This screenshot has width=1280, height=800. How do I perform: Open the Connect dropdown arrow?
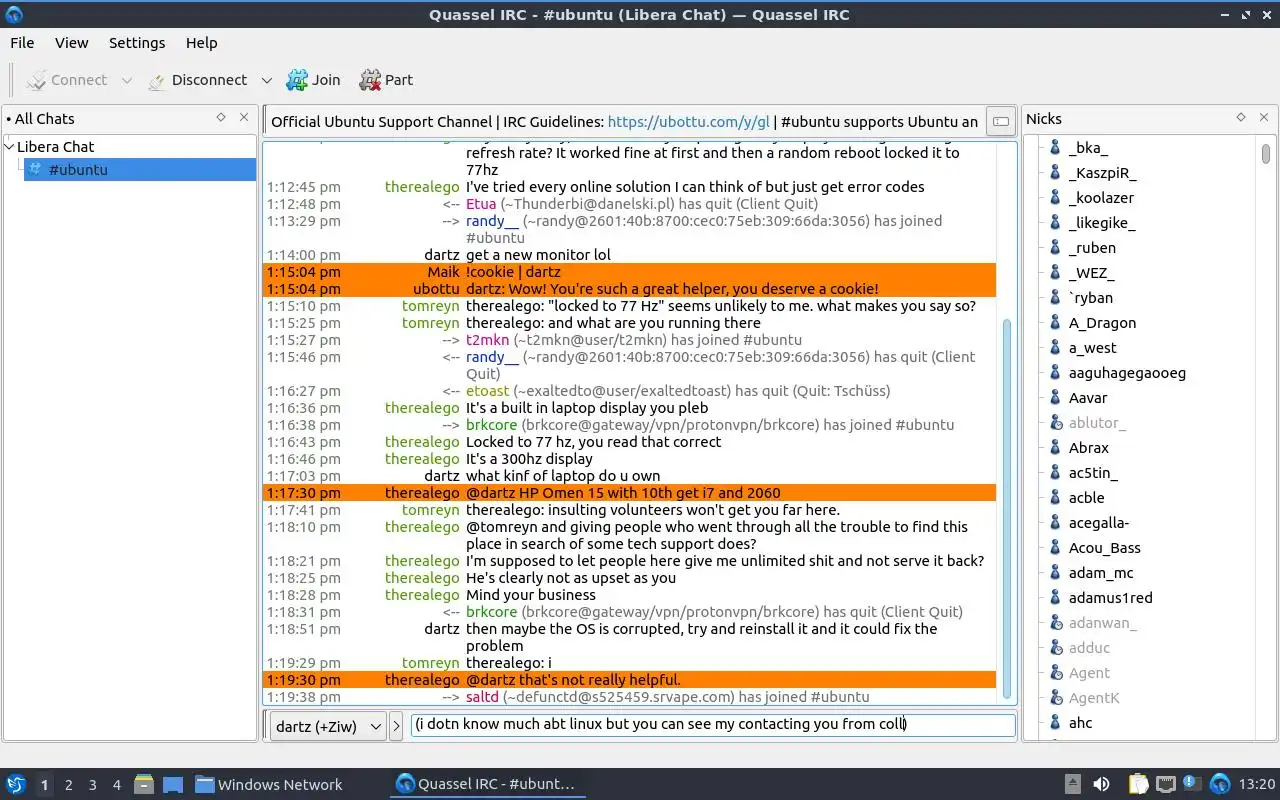[126, 80]
